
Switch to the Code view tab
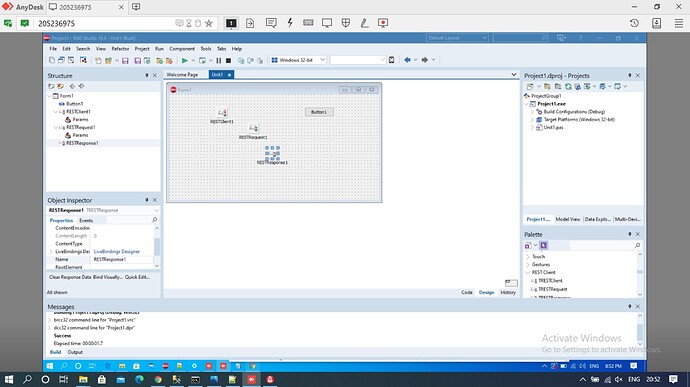point(467,292)
